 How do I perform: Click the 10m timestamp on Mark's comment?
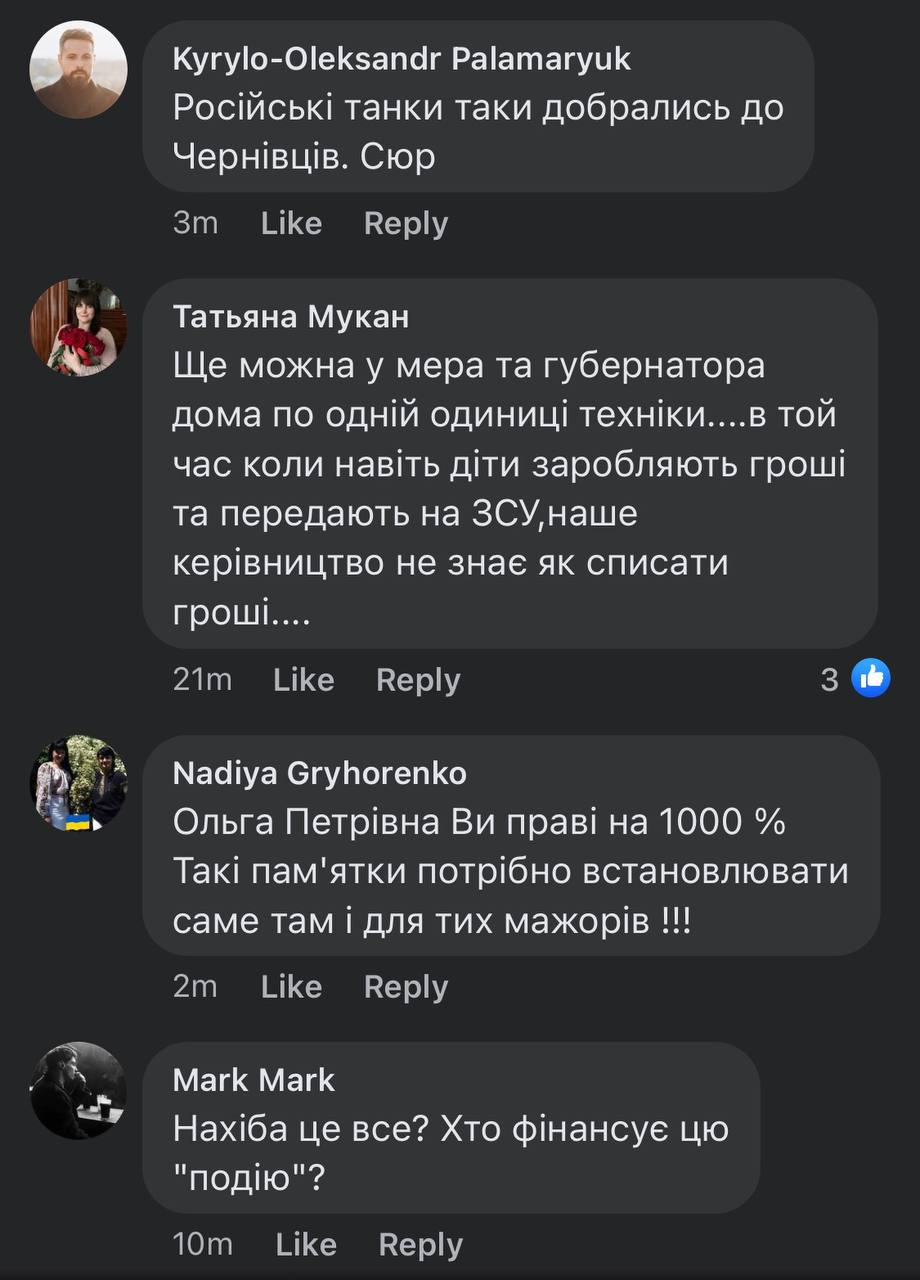[203, 1245]
